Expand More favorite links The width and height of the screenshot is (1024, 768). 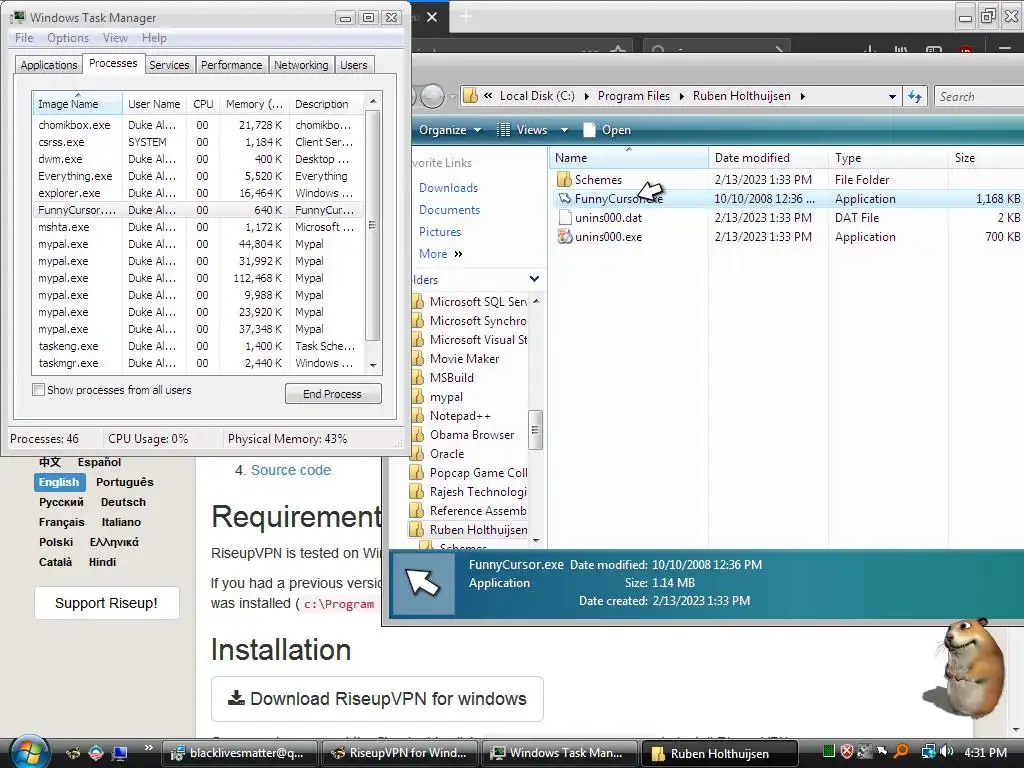(441, 254)
